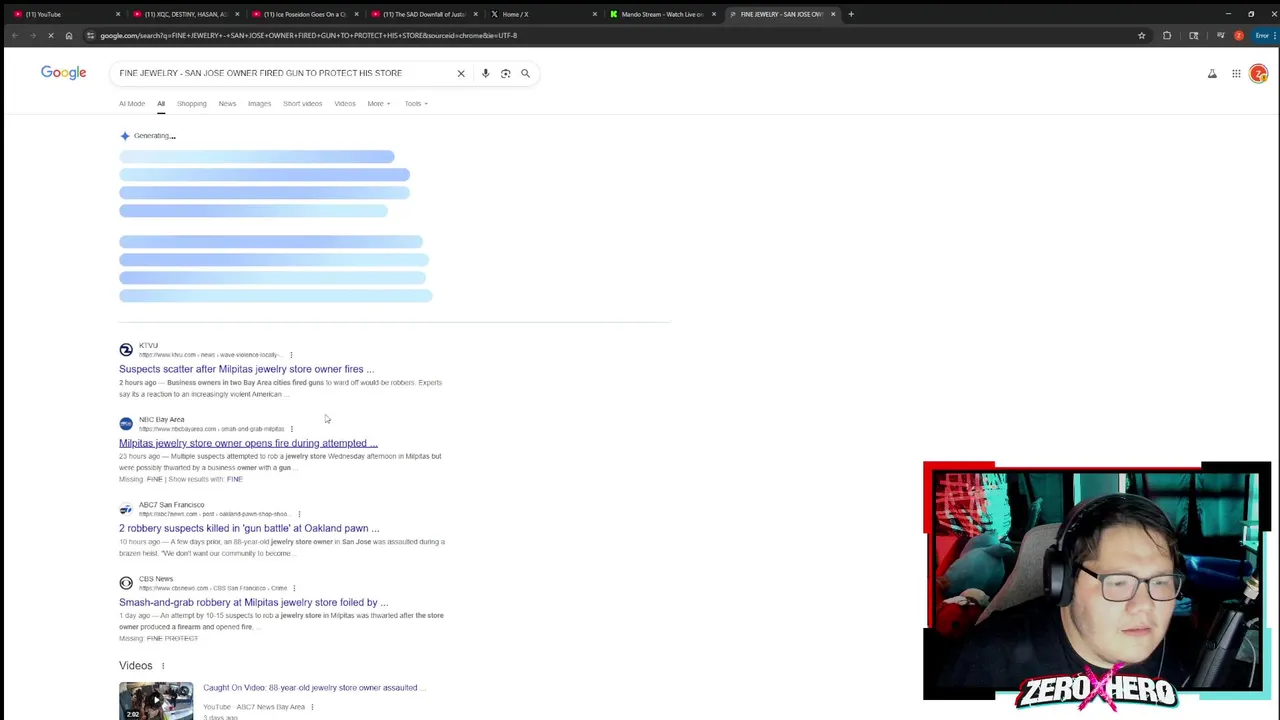Bookmark this page with the star icon
This screenshot has height=720, width=1280.
(1141, 35)
